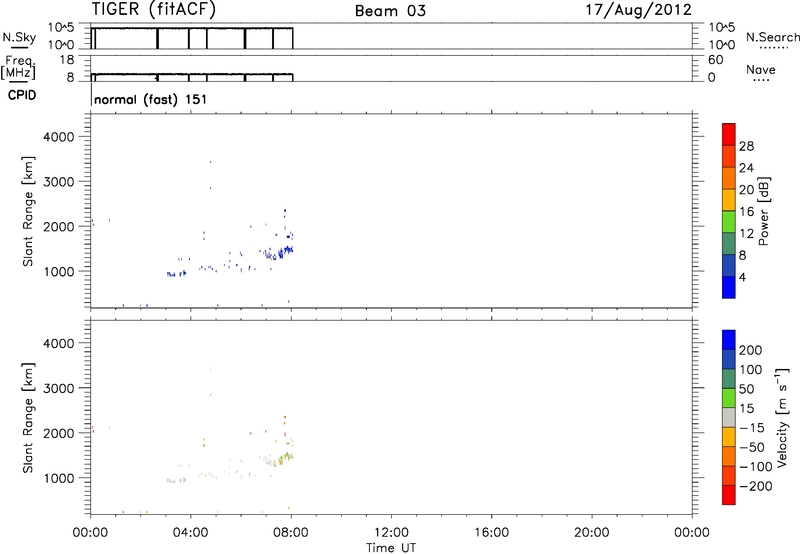This screenshot has height=554, width=800.
Task: Click the Time UT axis label
Action: 391,548
